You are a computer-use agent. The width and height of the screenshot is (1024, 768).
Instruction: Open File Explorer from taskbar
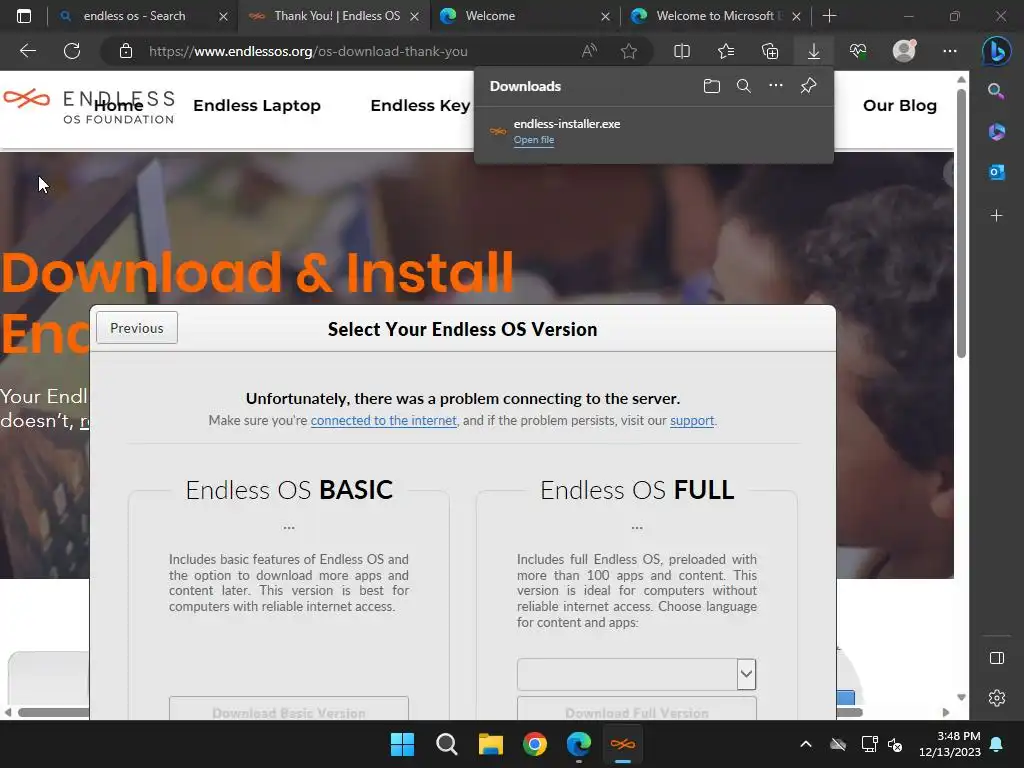(490, 744)
